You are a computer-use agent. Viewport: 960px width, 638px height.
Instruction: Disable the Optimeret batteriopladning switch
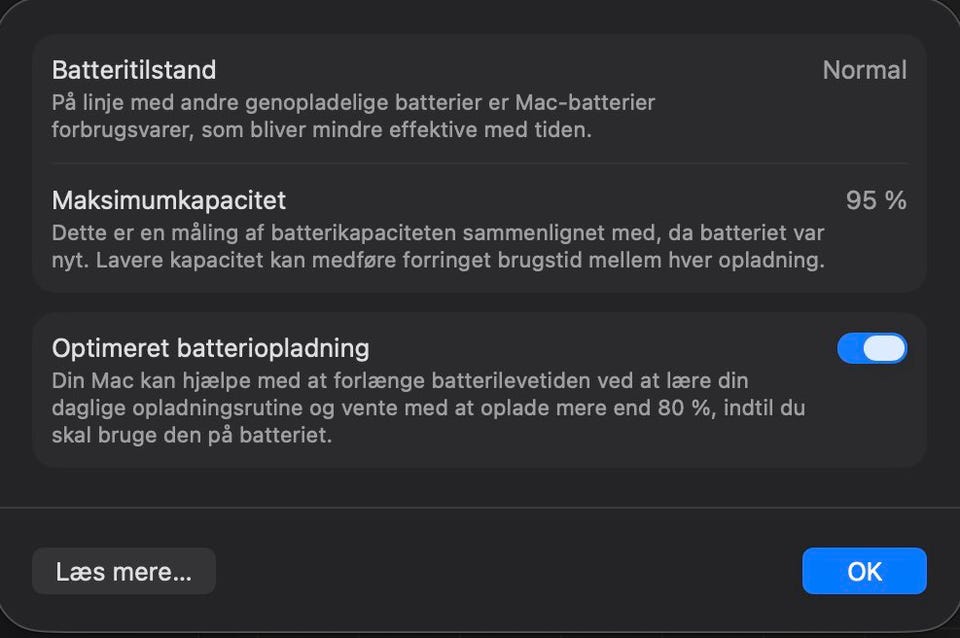pyautogui.click(x=872, y=348)
